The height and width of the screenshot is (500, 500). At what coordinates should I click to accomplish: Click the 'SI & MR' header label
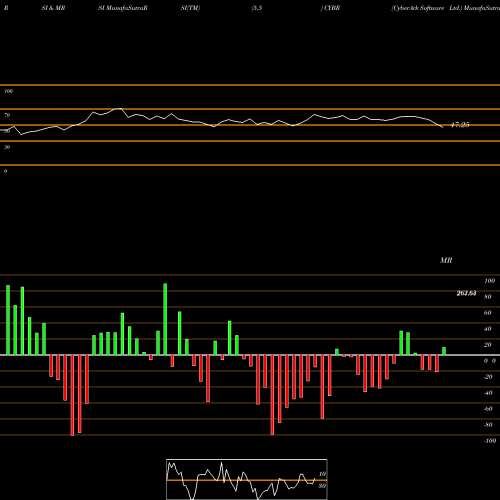(53, 8)
